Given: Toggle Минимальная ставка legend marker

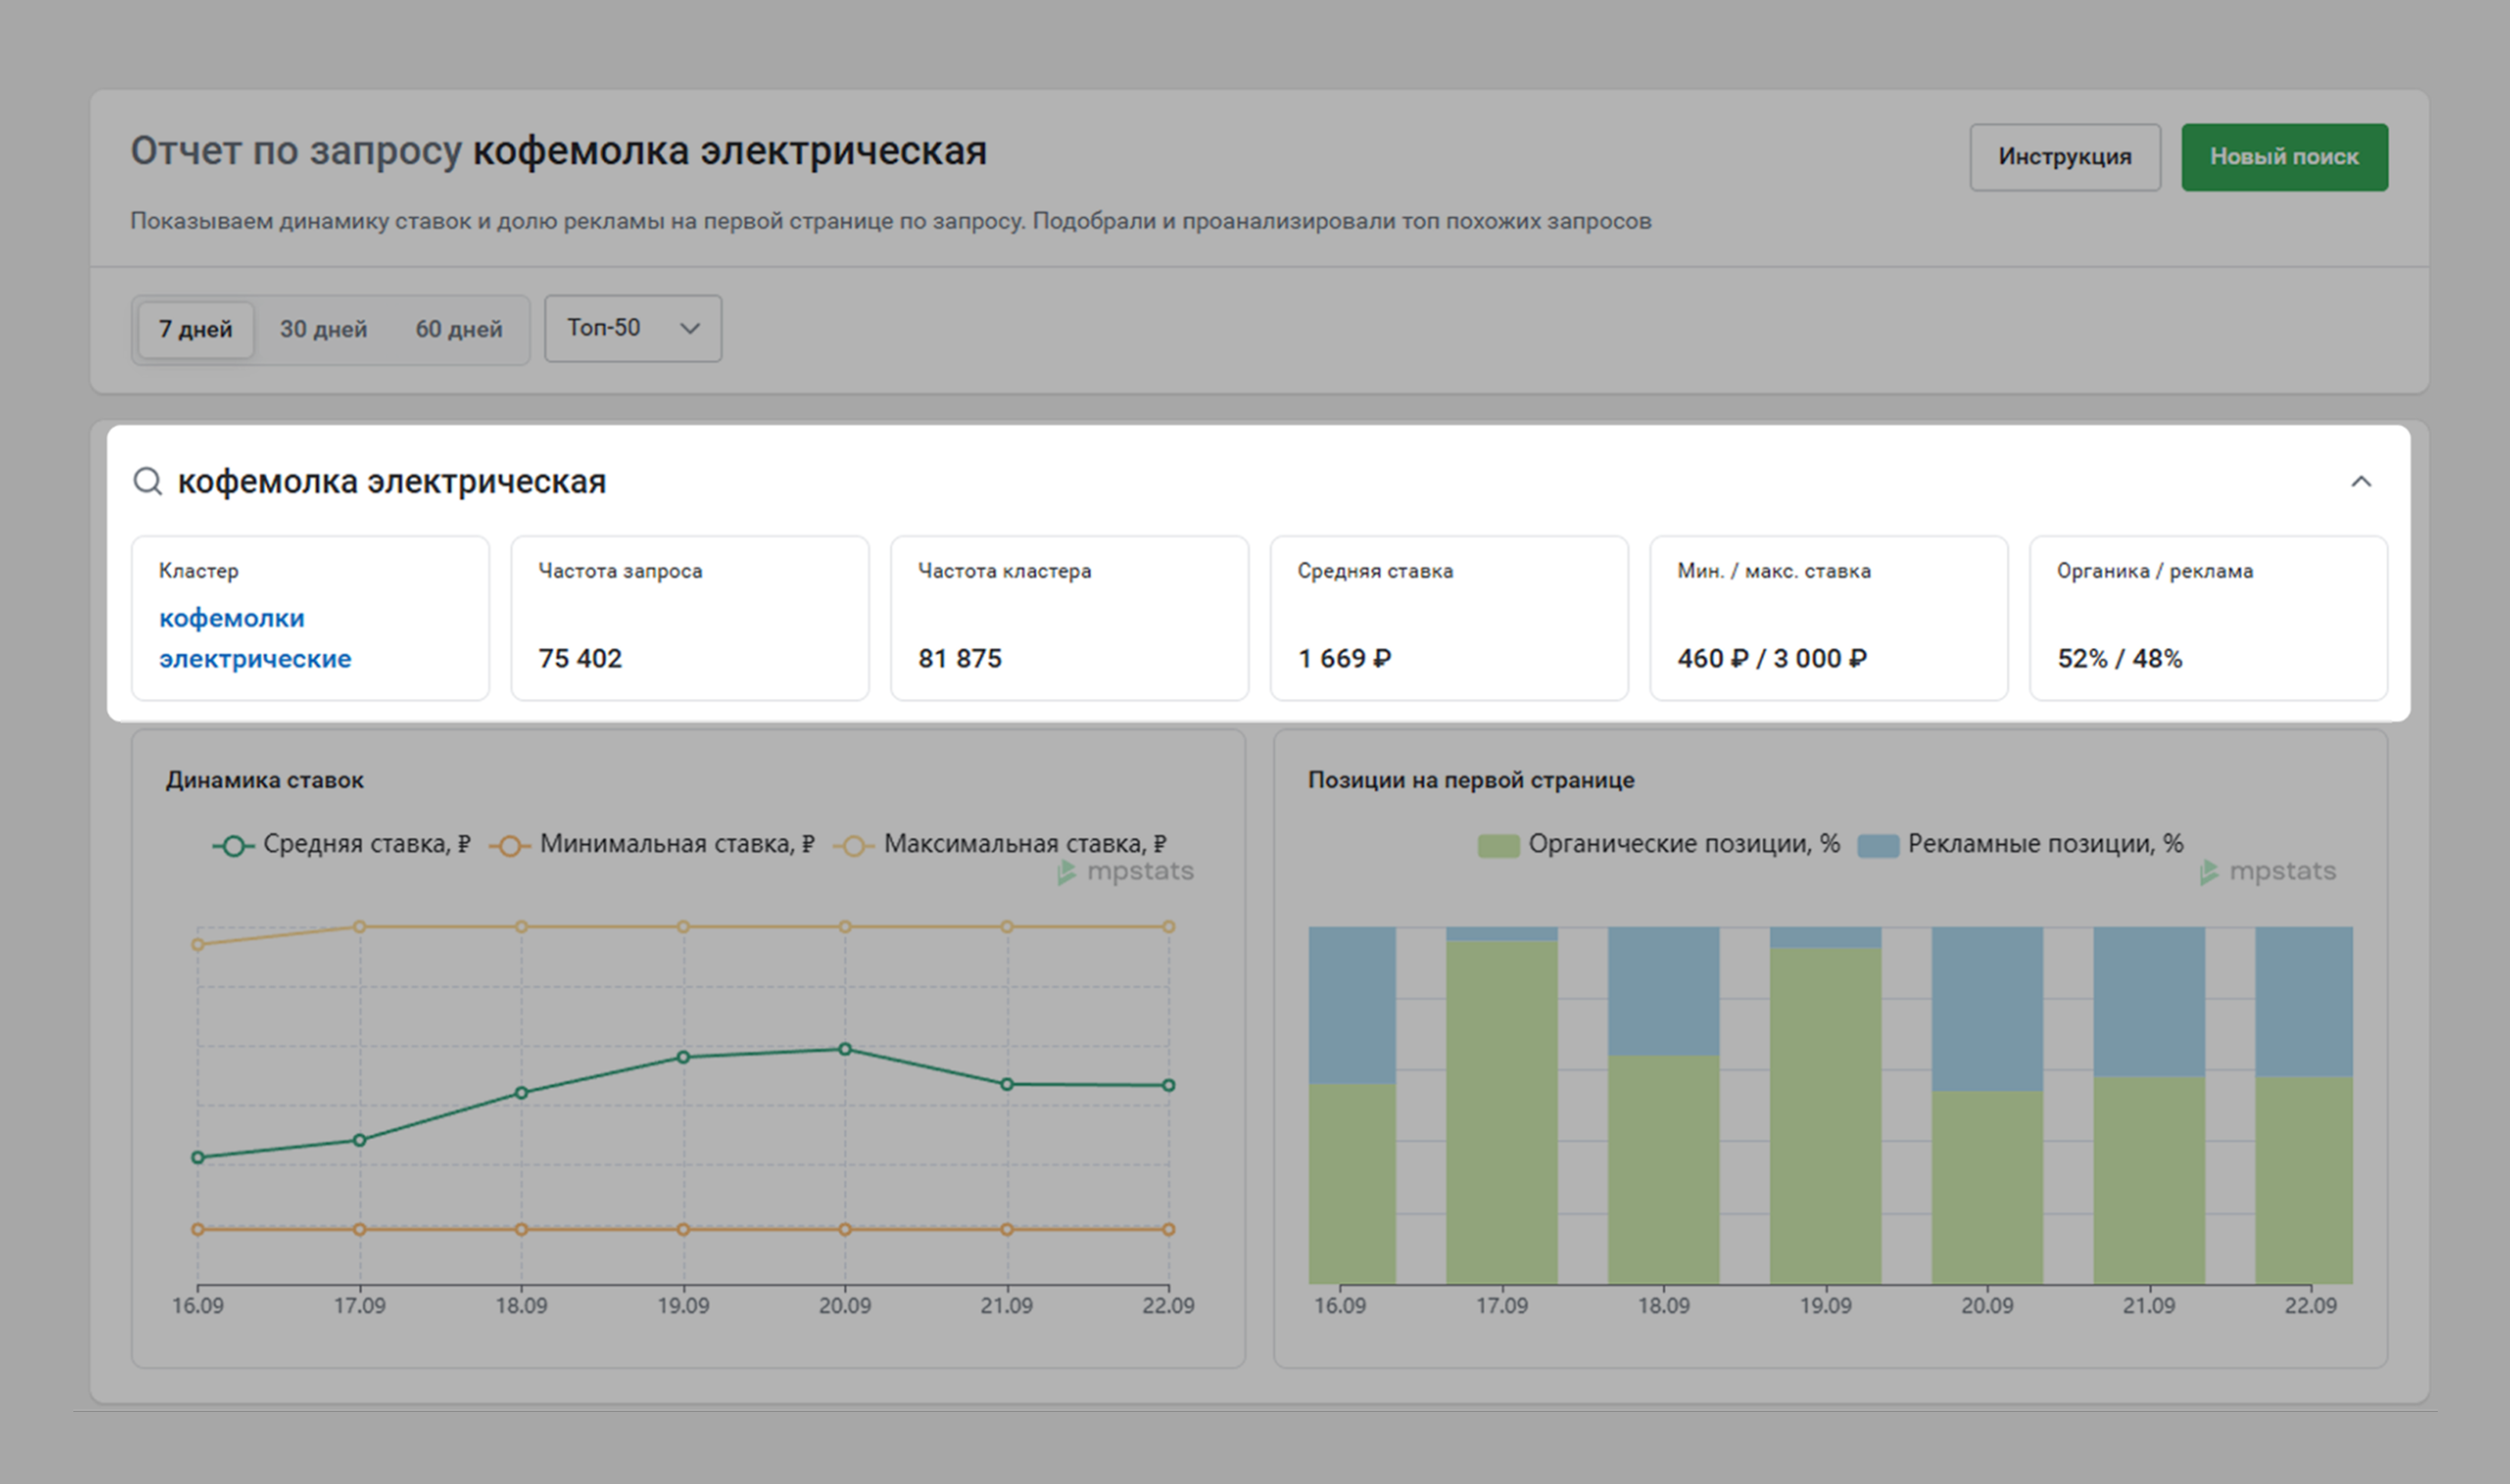Looking at the screenshot, I should coord(509,846).
